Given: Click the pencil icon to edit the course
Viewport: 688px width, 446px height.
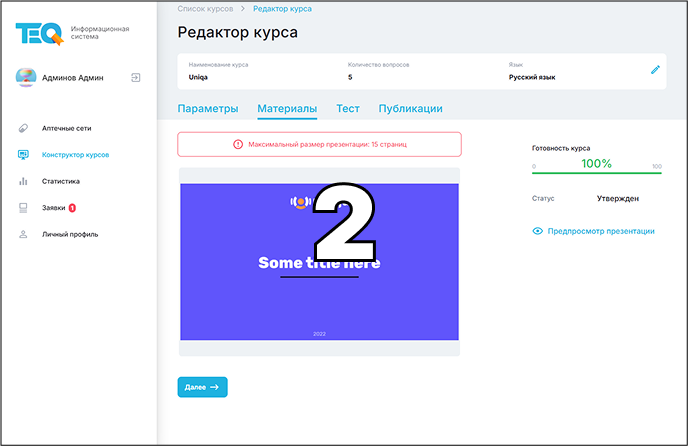Looking at the screenshot, I should tap(655, 70).
